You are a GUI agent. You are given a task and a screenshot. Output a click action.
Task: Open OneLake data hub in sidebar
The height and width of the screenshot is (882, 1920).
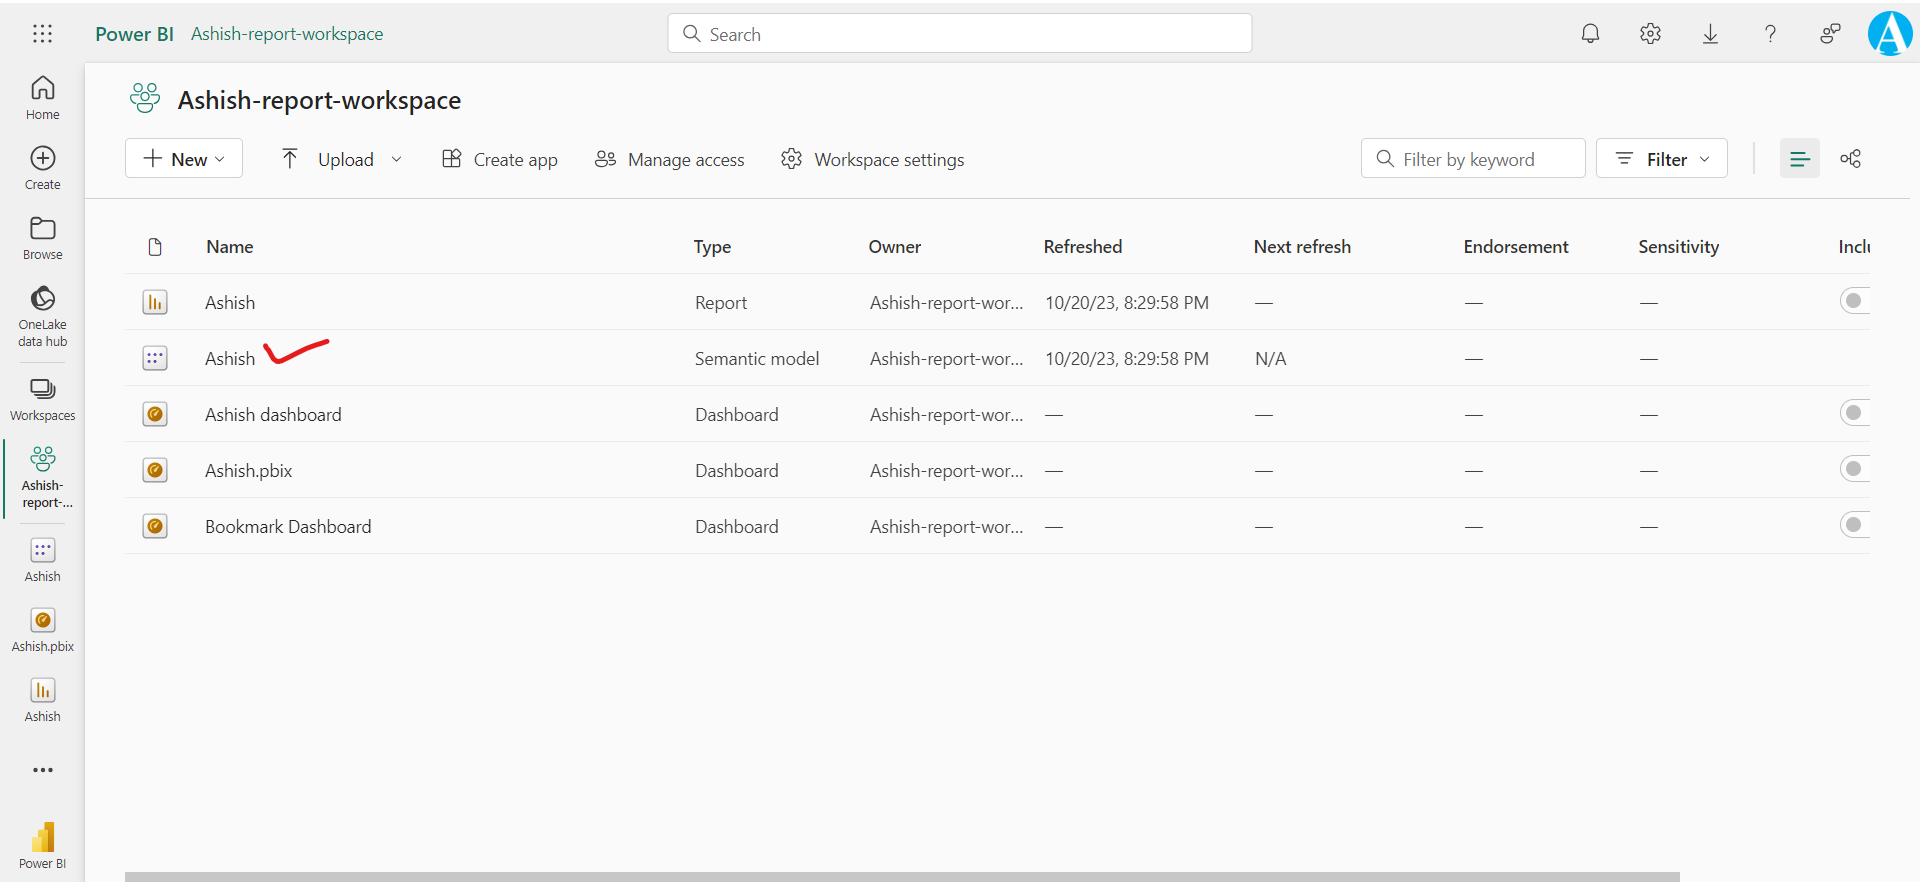[42, 316]
